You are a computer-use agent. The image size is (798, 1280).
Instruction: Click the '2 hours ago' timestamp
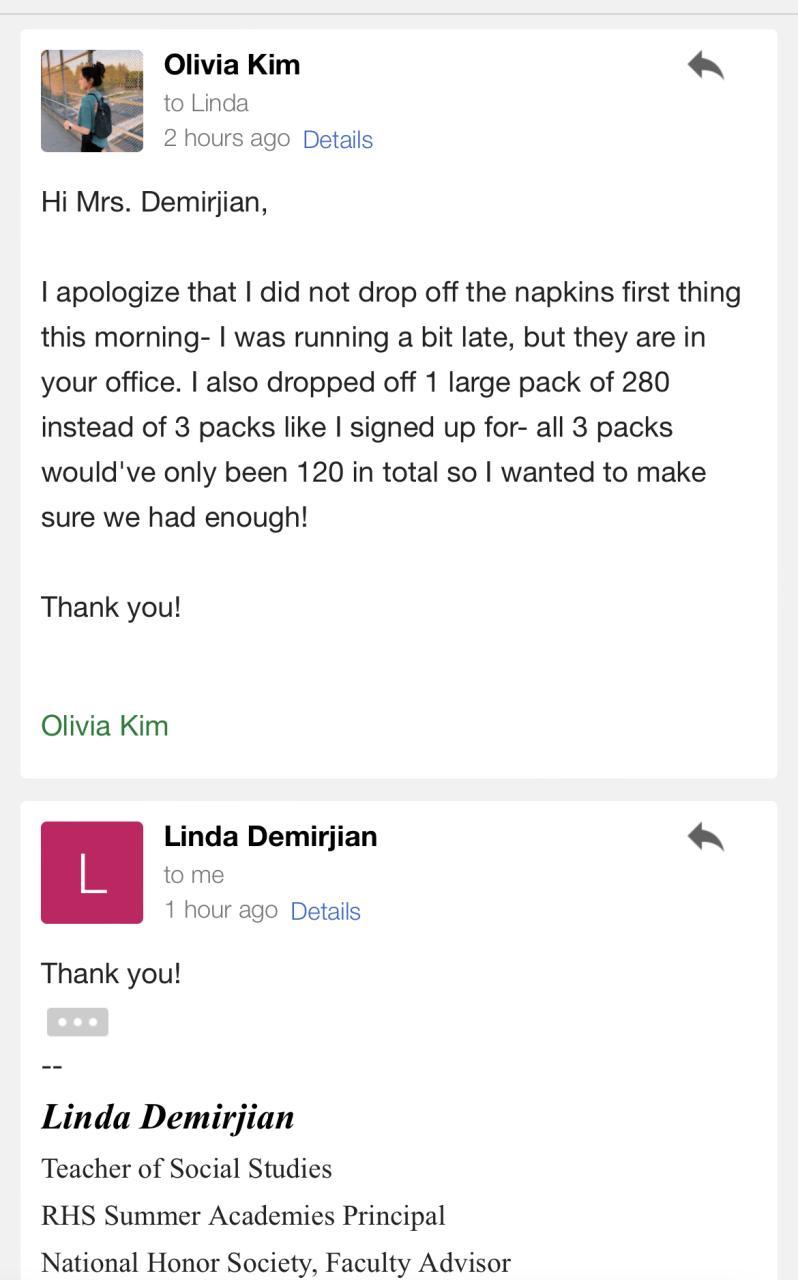[226, 139]
